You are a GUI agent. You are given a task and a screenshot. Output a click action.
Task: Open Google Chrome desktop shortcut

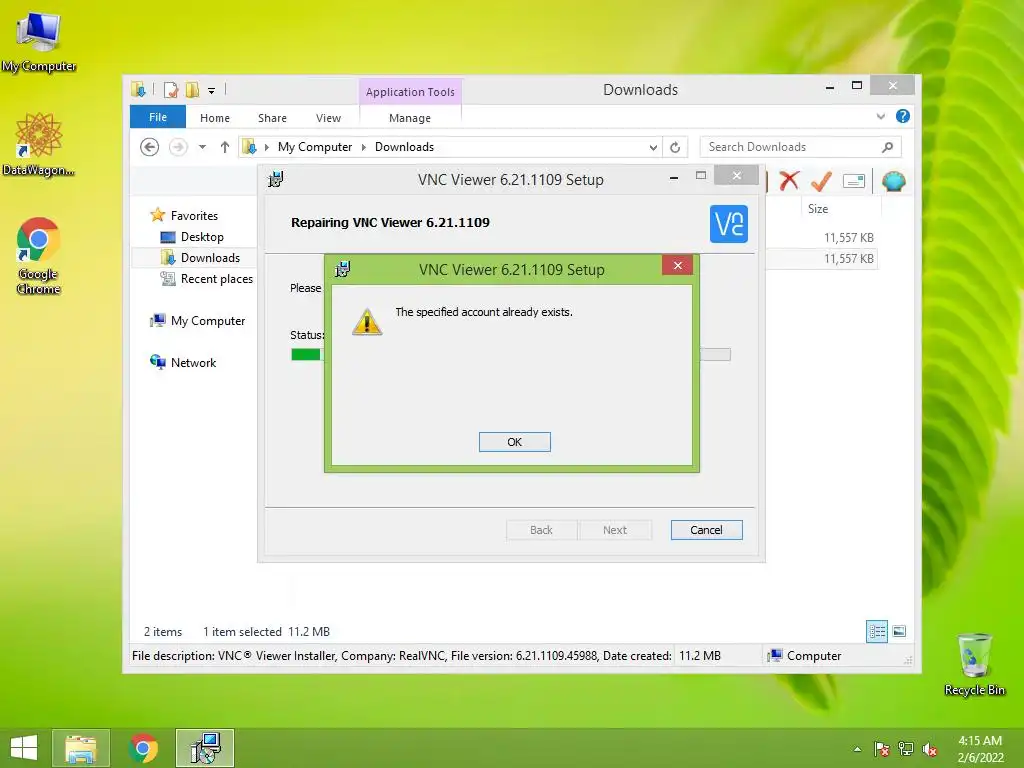pos(39,256)
